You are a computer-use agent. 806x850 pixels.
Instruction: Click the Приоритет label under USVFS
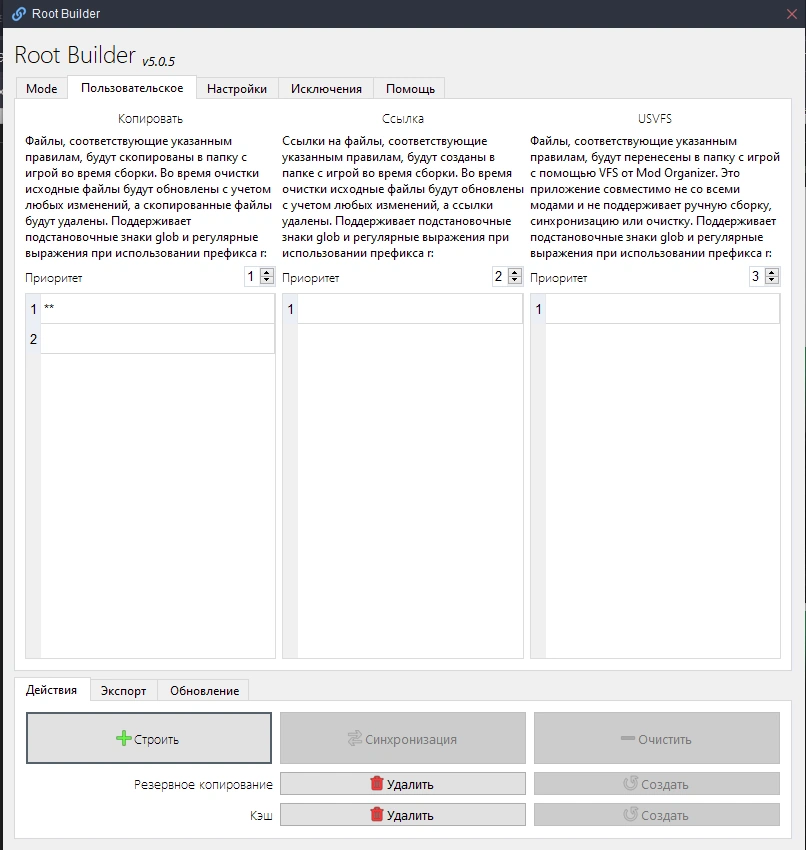coord(558,278)
